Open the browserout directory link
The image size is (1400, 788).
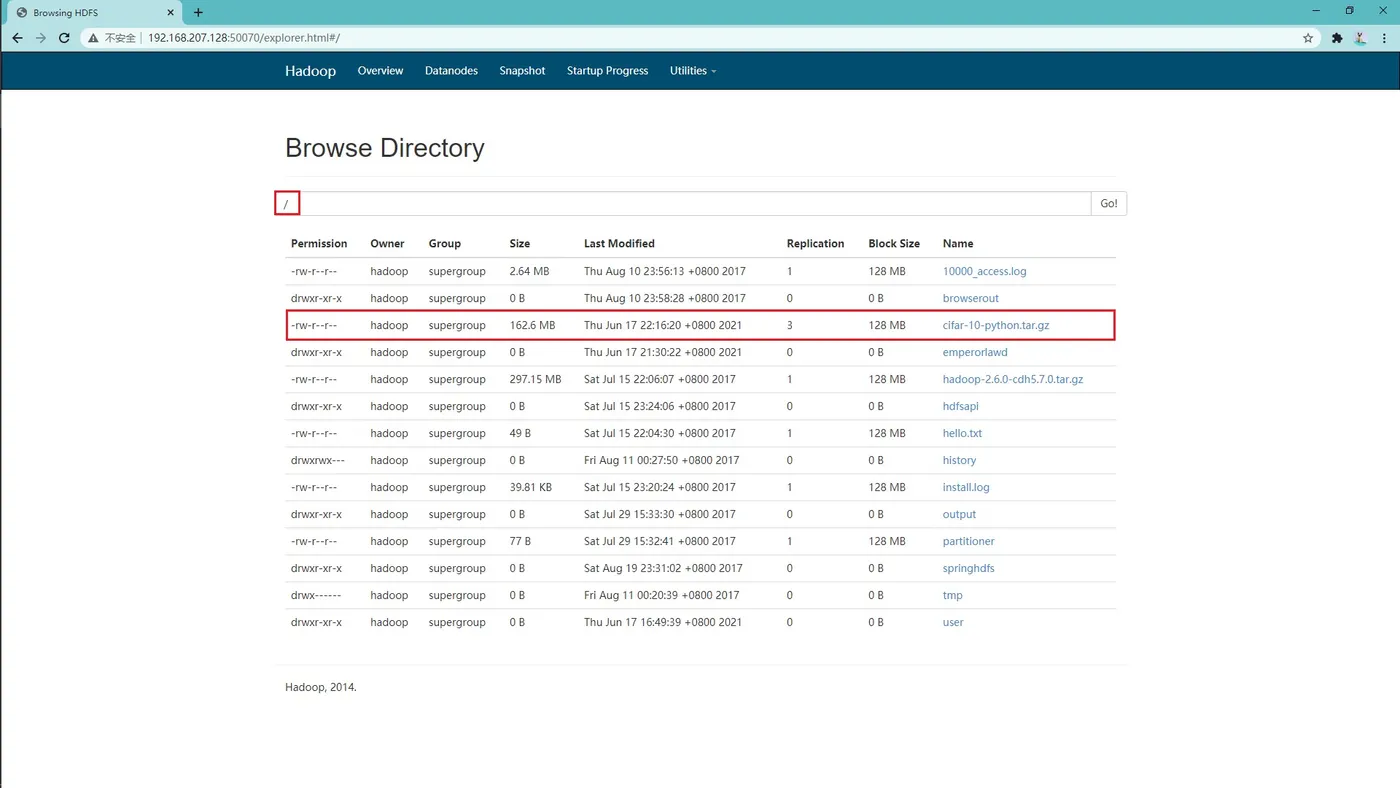tap(970, 298)
